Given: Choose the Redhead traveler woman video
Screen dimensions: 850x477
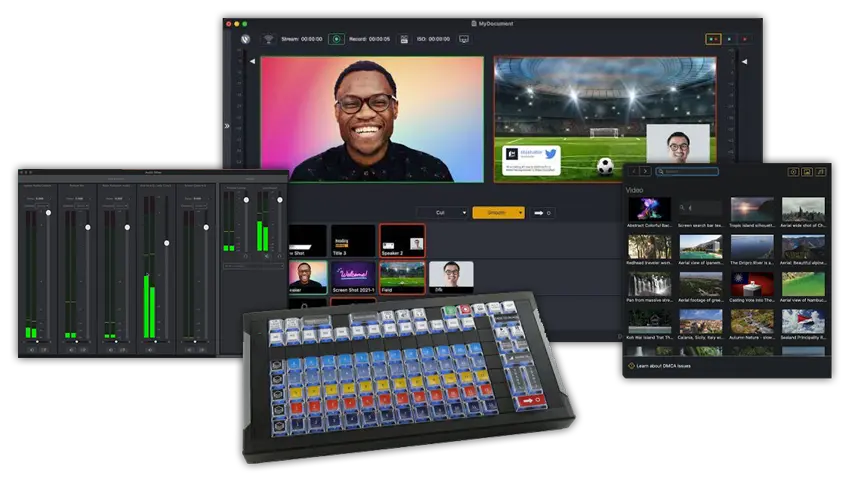Looking at the screenshot, I should tap(649, 247).
